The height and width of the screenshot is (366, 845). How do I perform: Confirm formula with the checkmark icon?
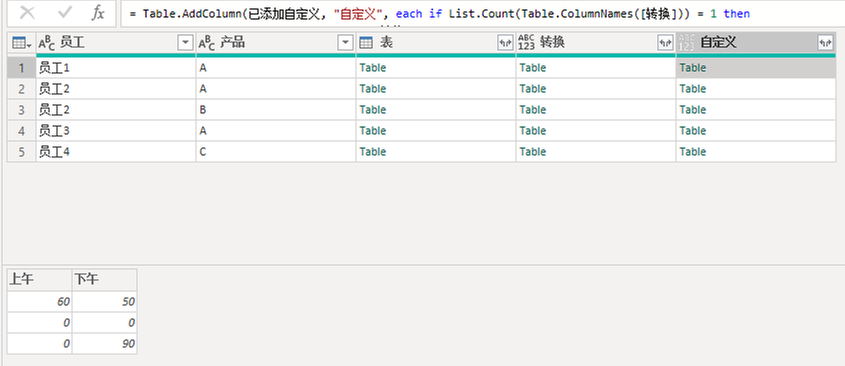[x=65, y=13]
